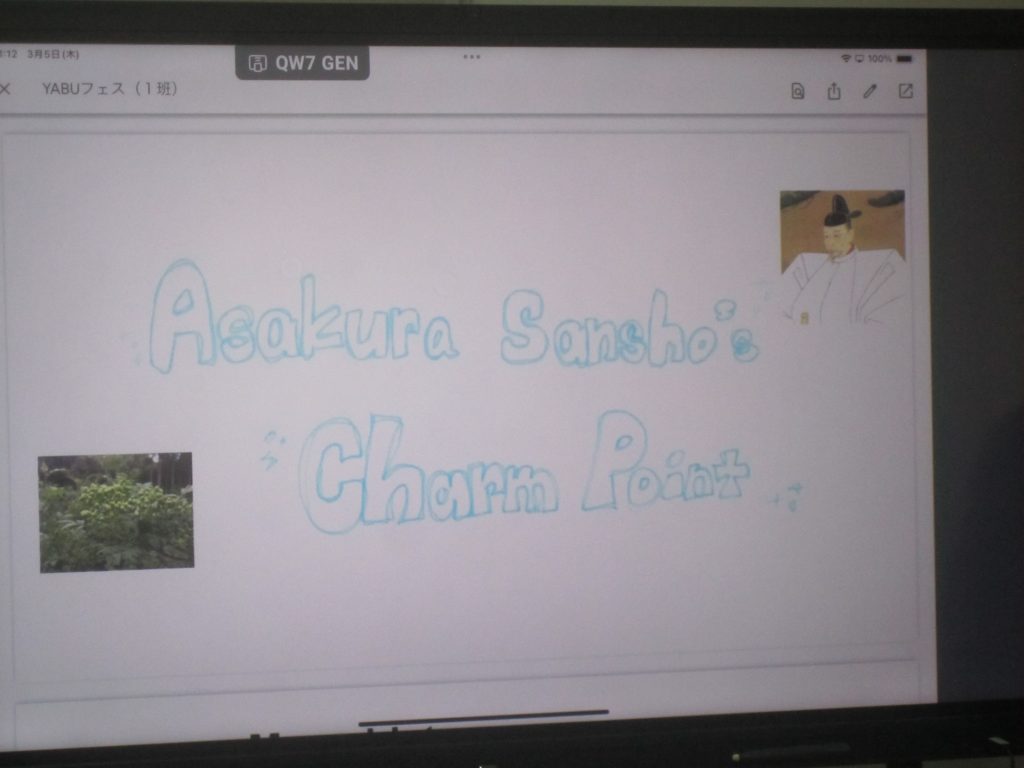Tap the Wi-Fi status icon
Screen dimensions: 1024x768
click(x=845, y=59)
